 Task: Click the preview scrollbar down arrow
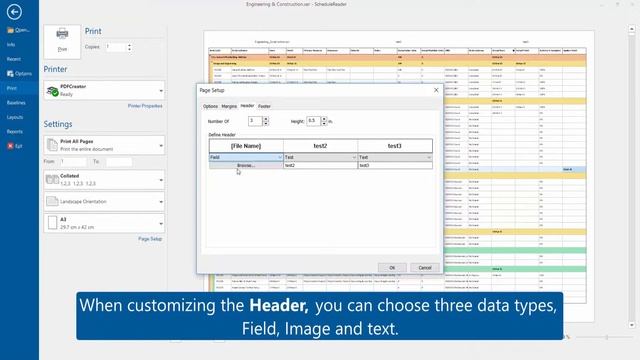click(x=632, y=325)
